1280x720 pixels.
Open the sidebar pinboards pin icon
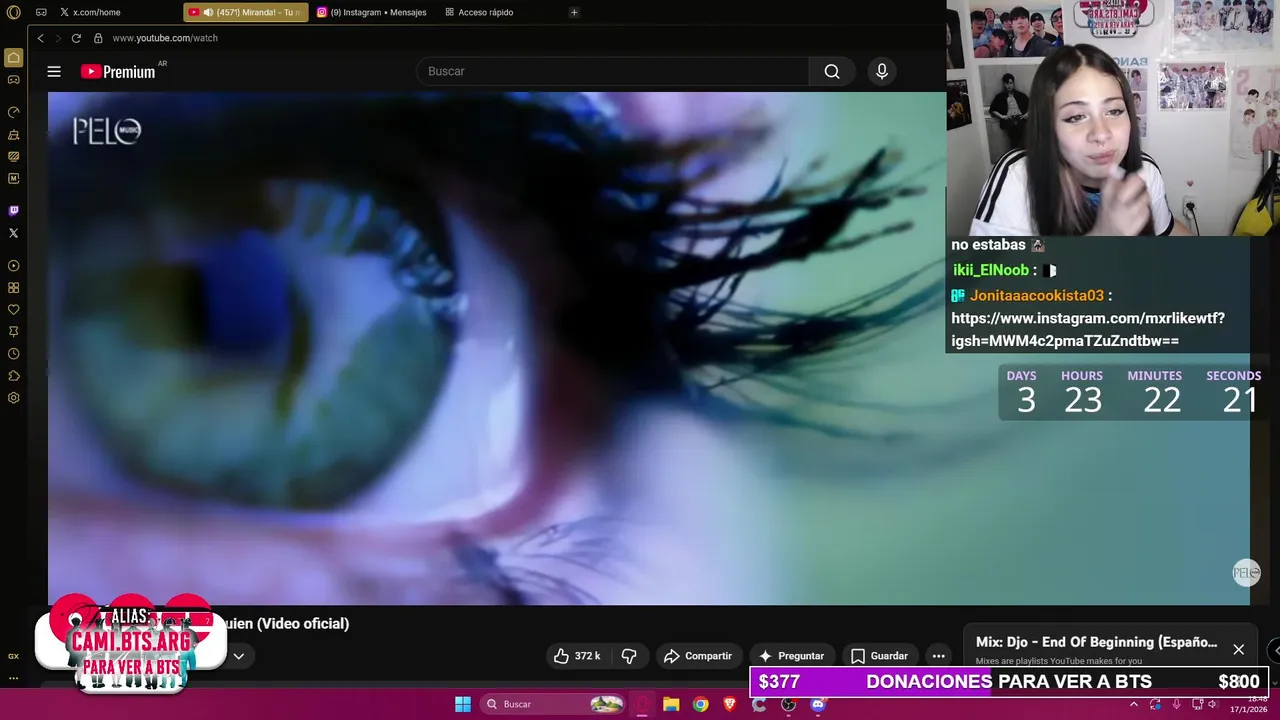pos(13,332)
